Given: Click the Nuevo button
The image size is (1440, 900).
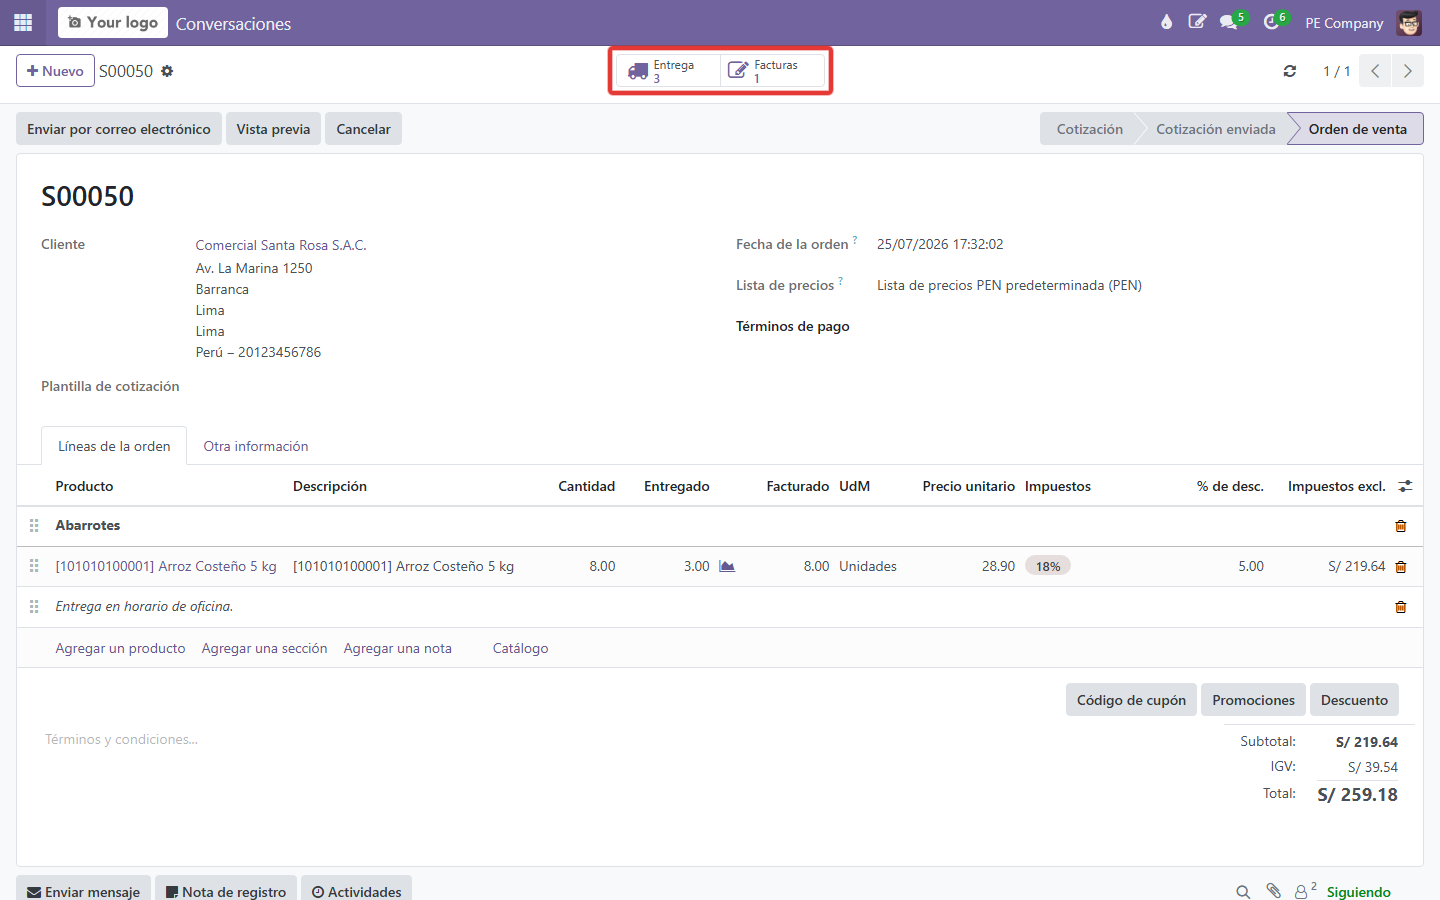Looking at the screenshot, I should pyautogui.click(x=55, y=71).
